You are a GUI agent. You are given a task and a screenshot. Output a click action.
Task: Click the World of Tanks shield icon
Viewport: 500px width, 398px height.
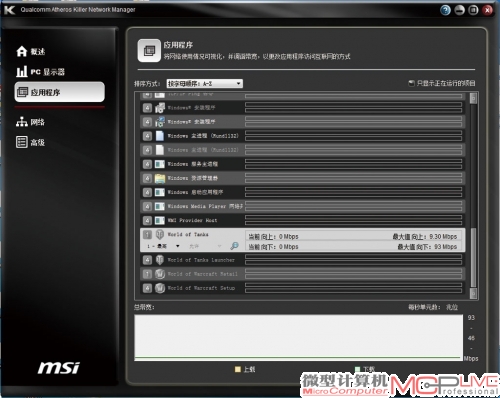click(x=160, y=235)
